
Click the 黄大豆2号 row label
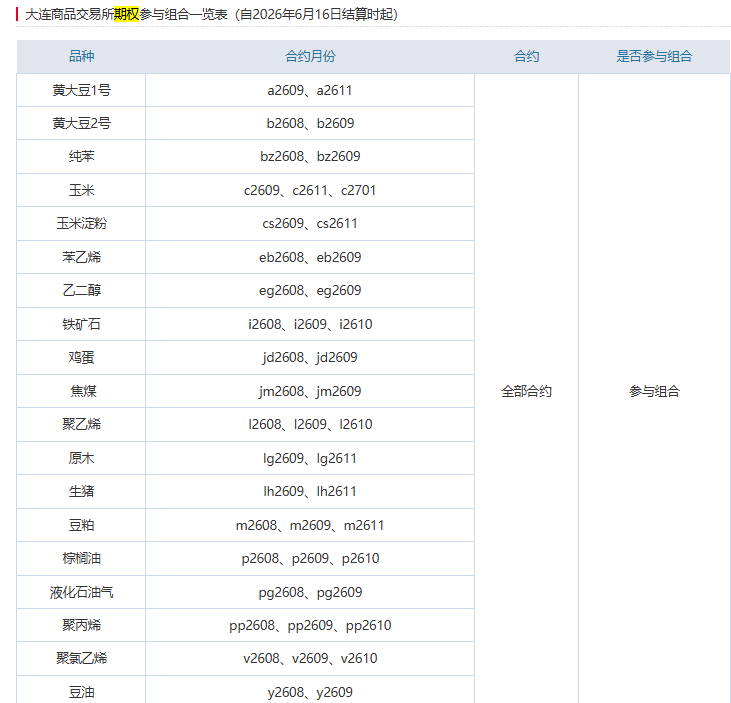click(x=82, y=123)
